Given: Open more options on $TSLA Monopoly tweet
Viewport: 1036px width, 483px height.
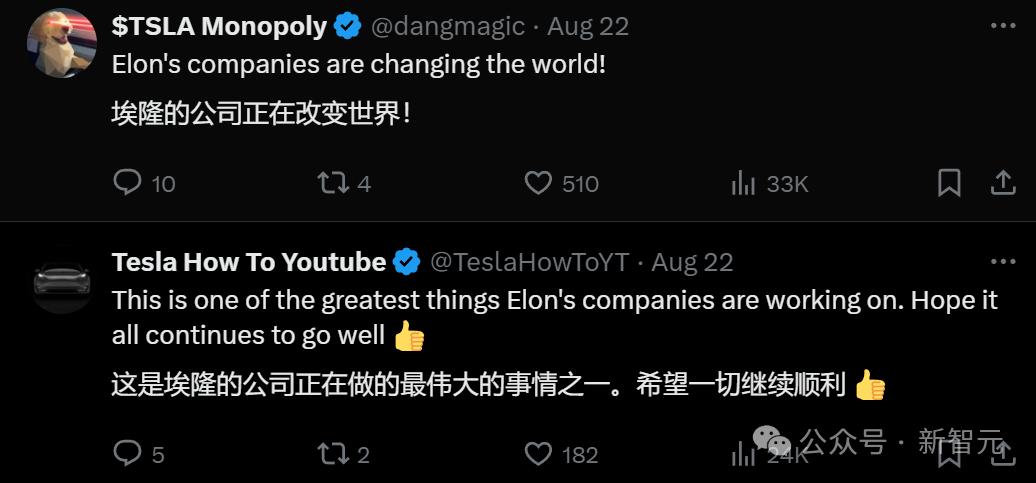Looking at the screenshot, I should [1002, 26].
